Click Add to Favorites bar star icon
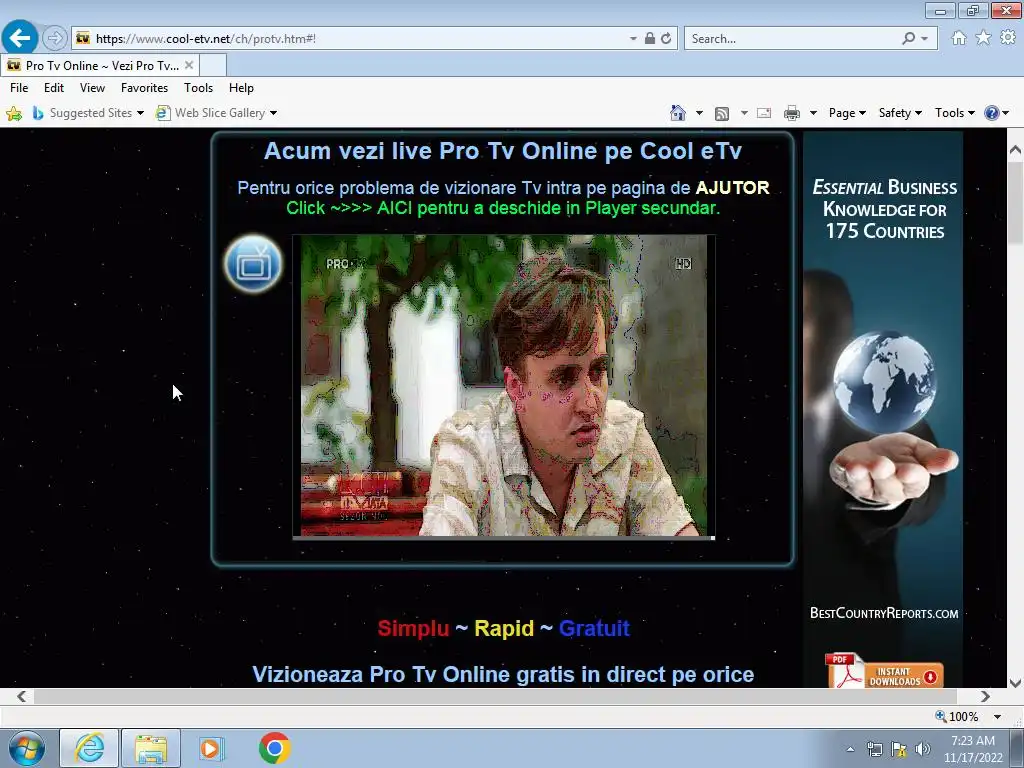 (14, 113)
